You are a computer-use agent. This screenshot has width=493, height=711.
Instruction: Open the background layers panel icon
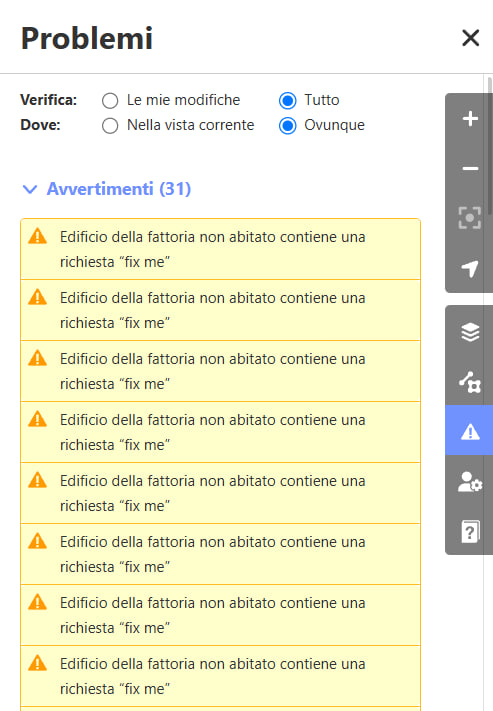click(x=470, y=332)
